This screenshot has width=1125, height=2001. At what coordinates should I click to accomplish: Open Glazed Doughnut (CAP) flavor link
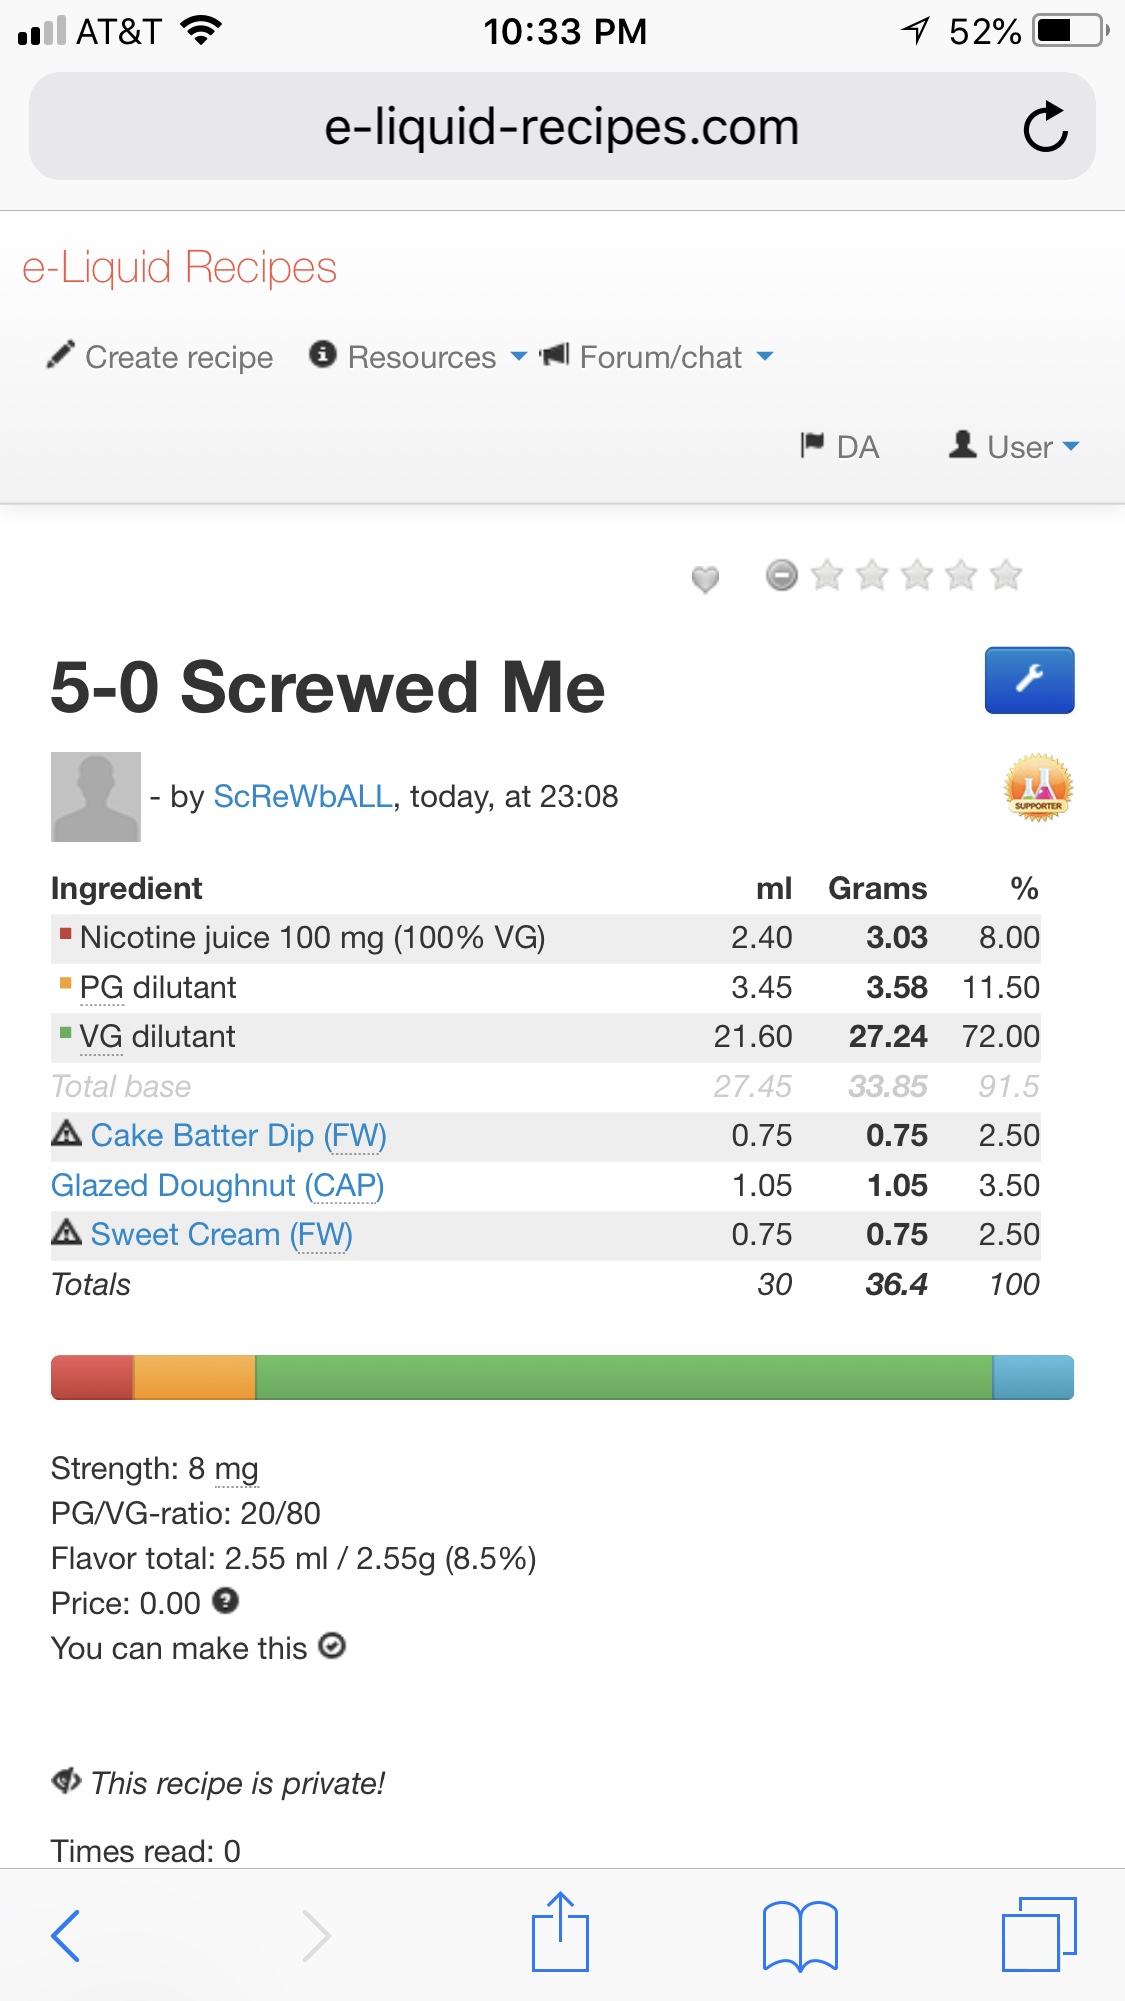pos(217,1185)
